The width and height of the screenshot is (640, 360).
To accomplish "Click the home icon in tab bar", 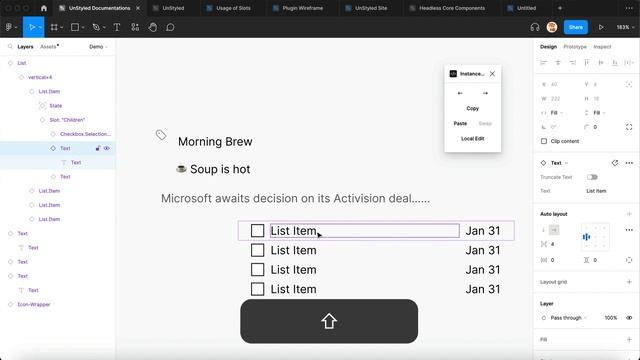I will [x=44, y=8].
